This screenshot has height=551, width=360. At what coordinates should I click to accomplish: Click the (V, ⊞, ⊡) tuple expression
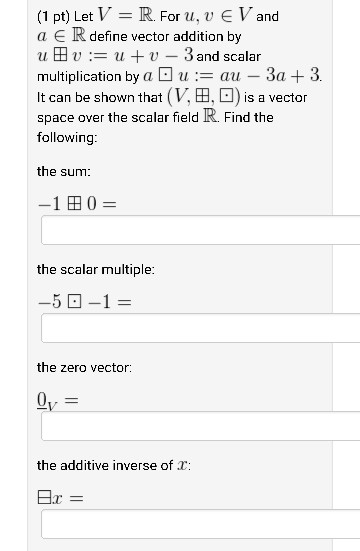click(204, 96)
